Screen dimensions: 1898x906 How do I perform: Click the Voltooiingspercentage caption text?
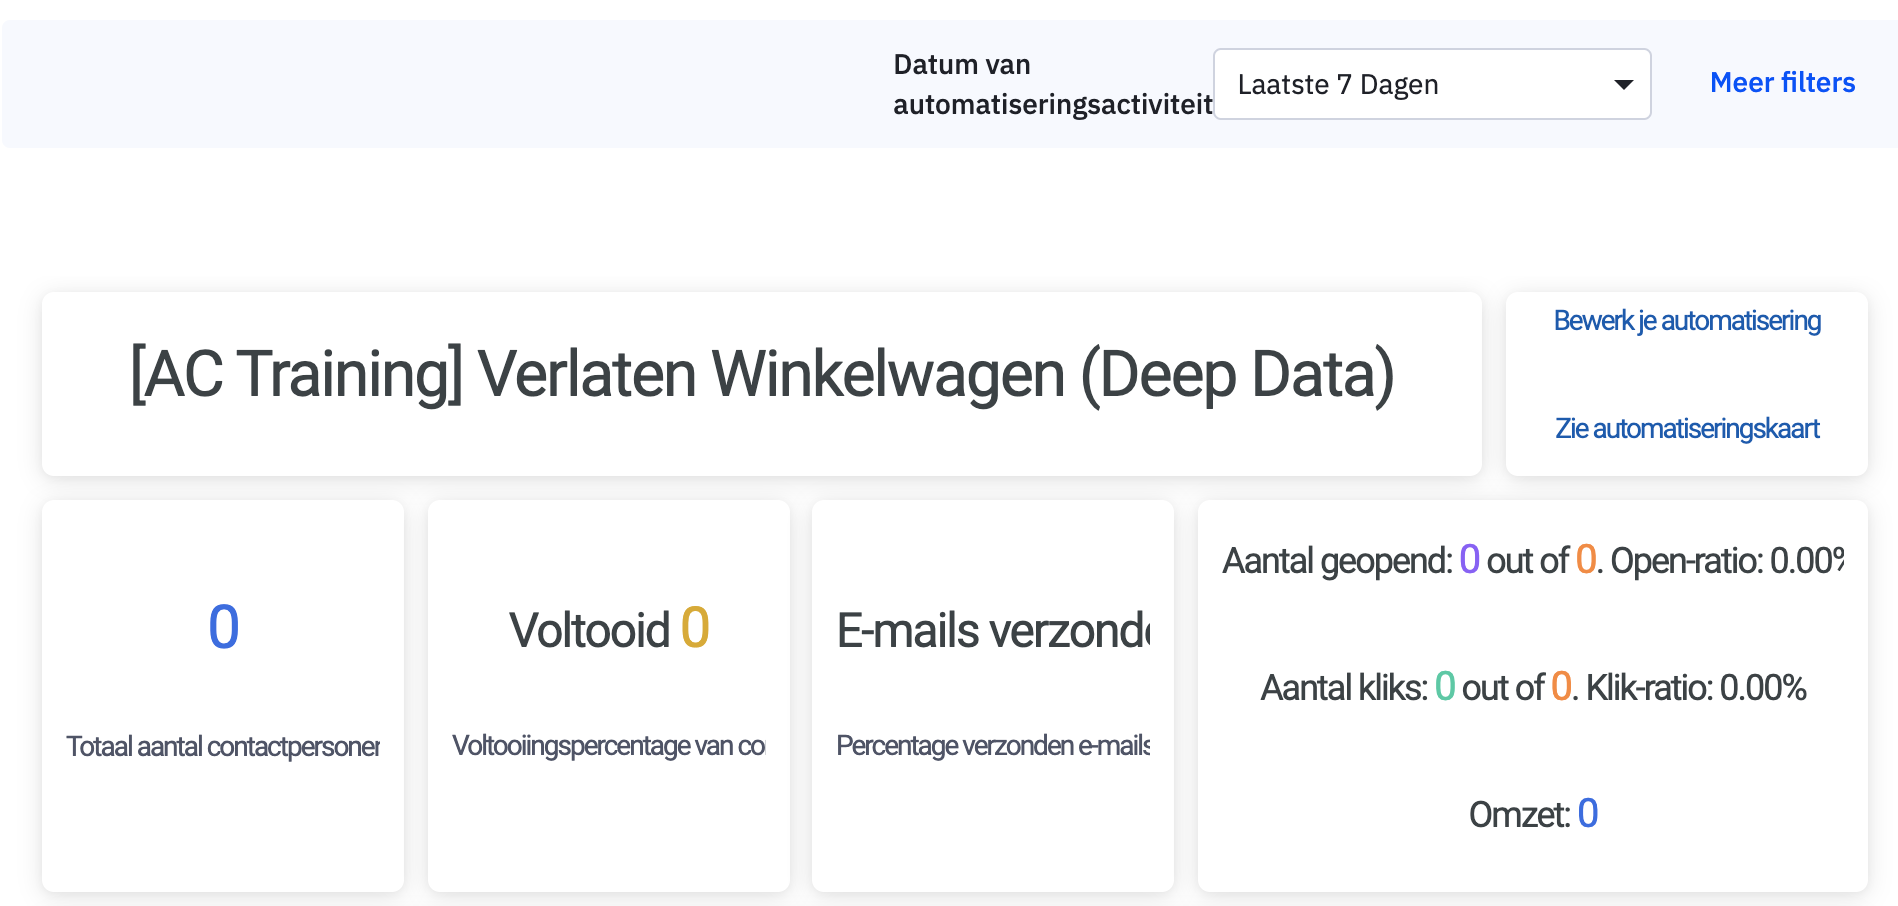[x=608, y=746]
